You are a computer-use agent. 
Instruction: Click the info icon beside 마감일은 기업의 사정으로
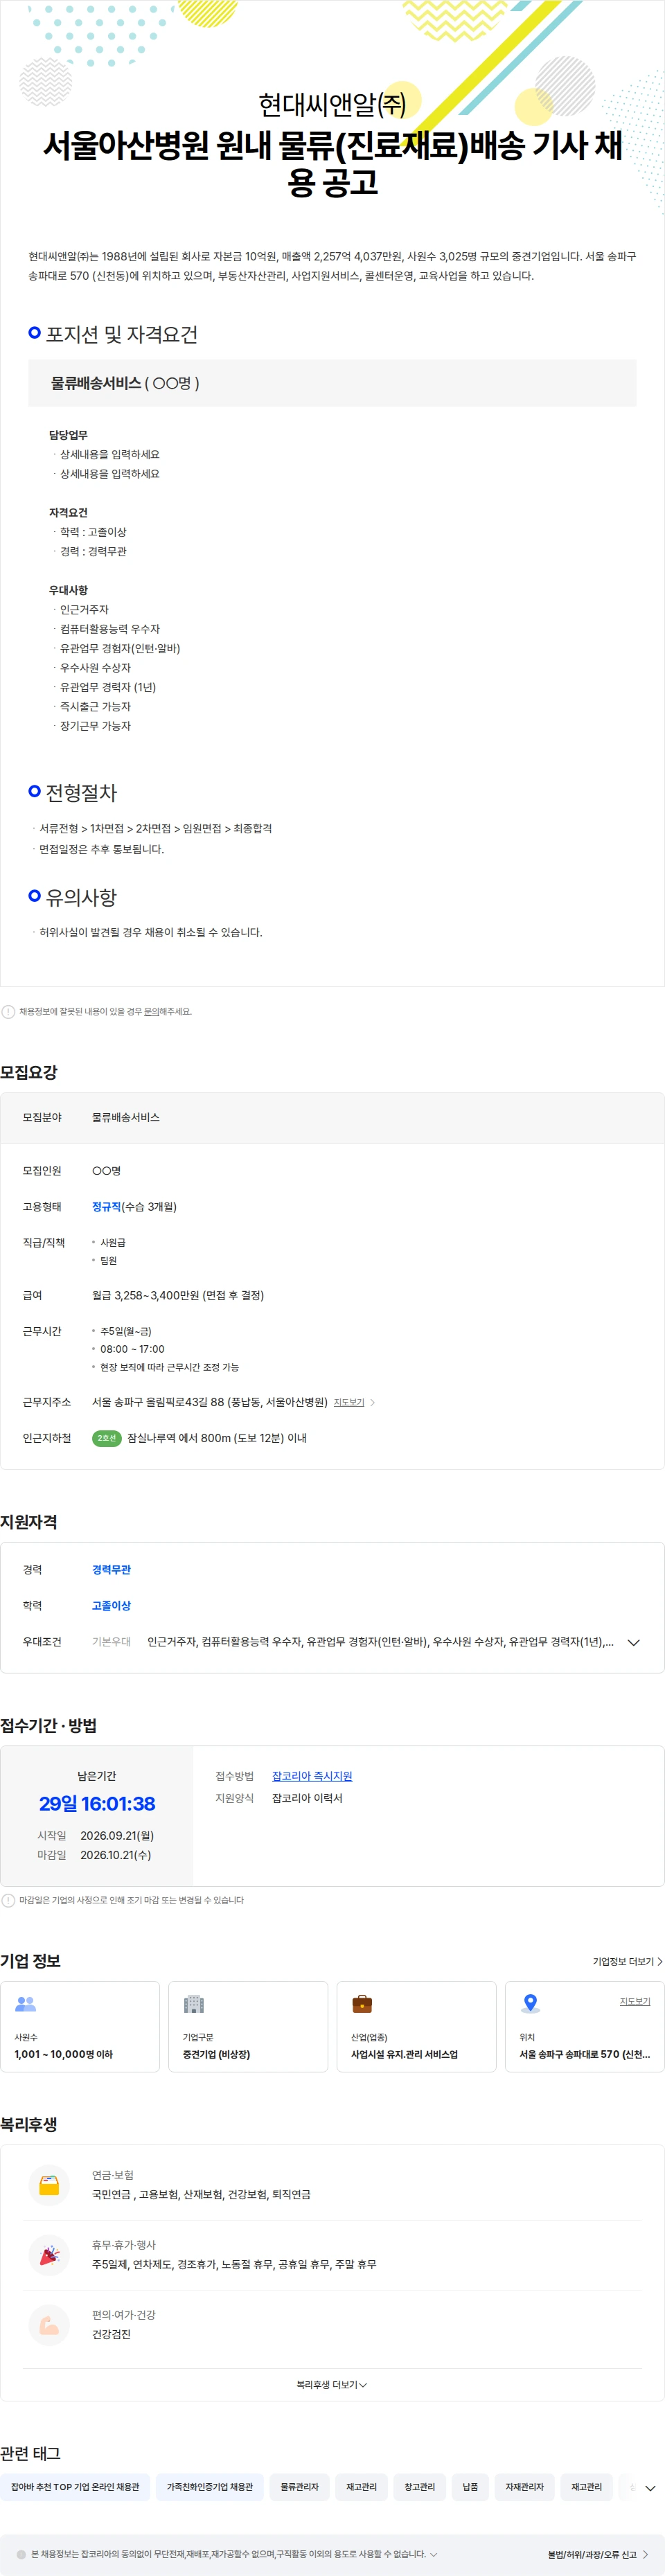coord(8,1900)
